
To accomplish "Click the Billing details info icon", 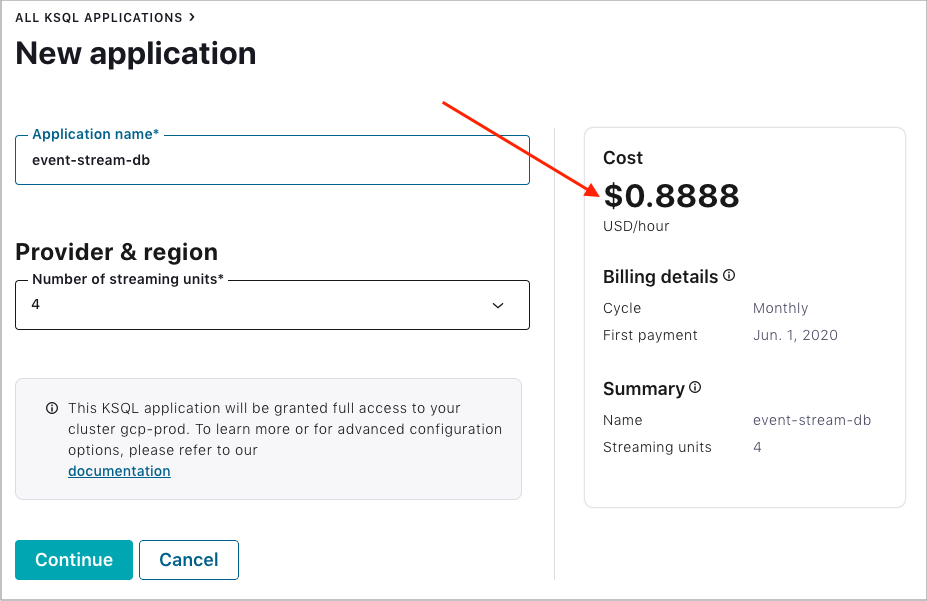I will coord(729,276).
